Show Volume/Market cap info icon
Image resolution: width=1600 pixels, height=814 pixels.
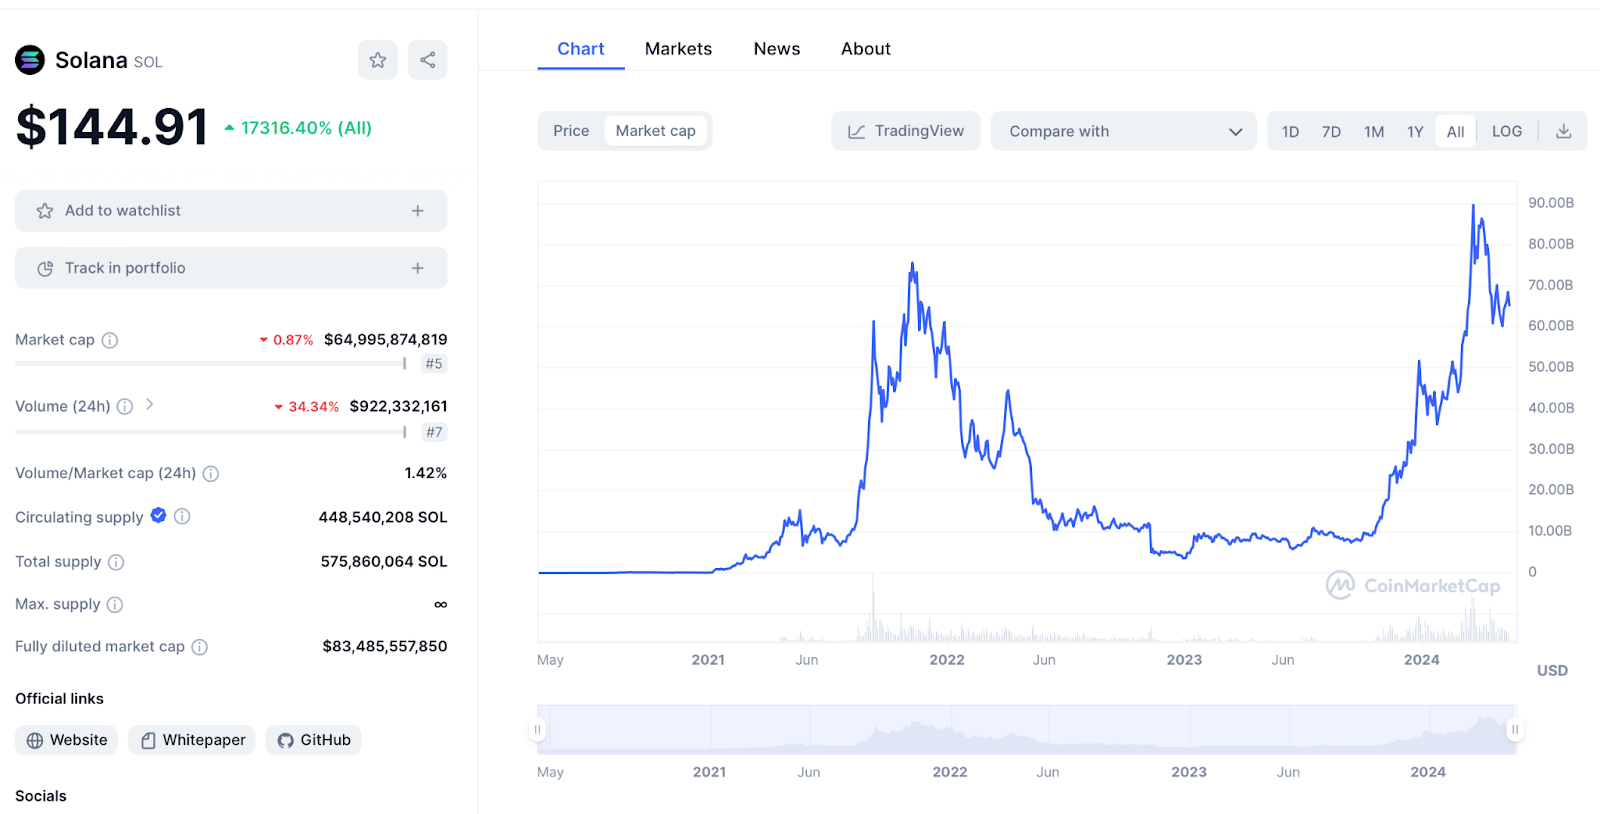[211, 473]
